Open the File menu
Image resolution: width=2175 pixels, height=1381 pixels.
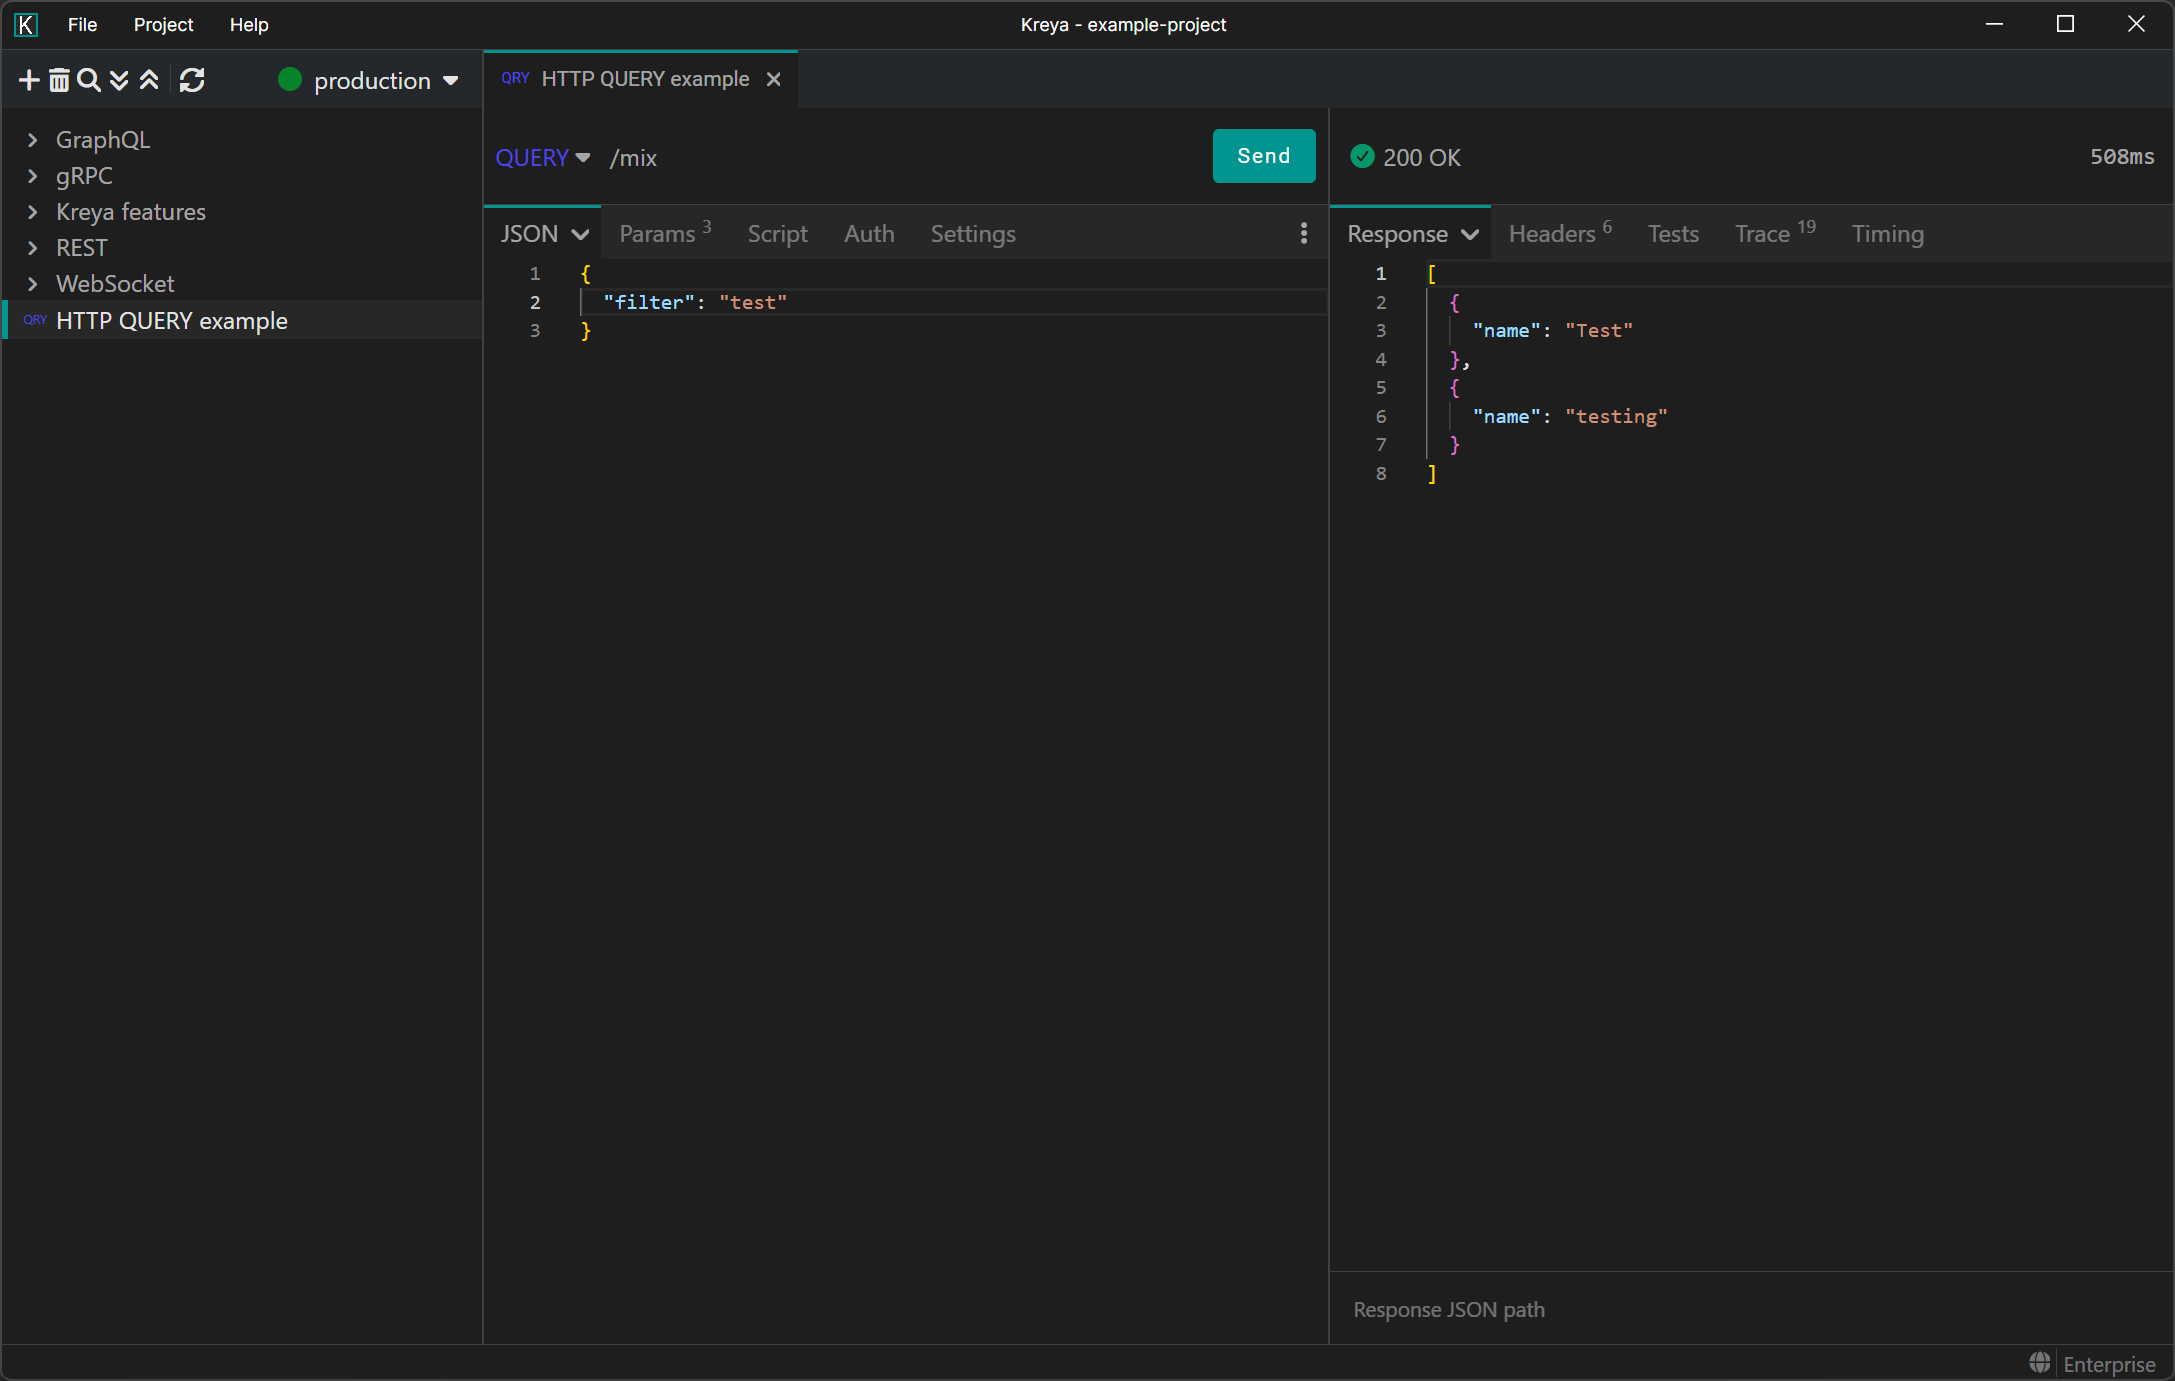82,25
